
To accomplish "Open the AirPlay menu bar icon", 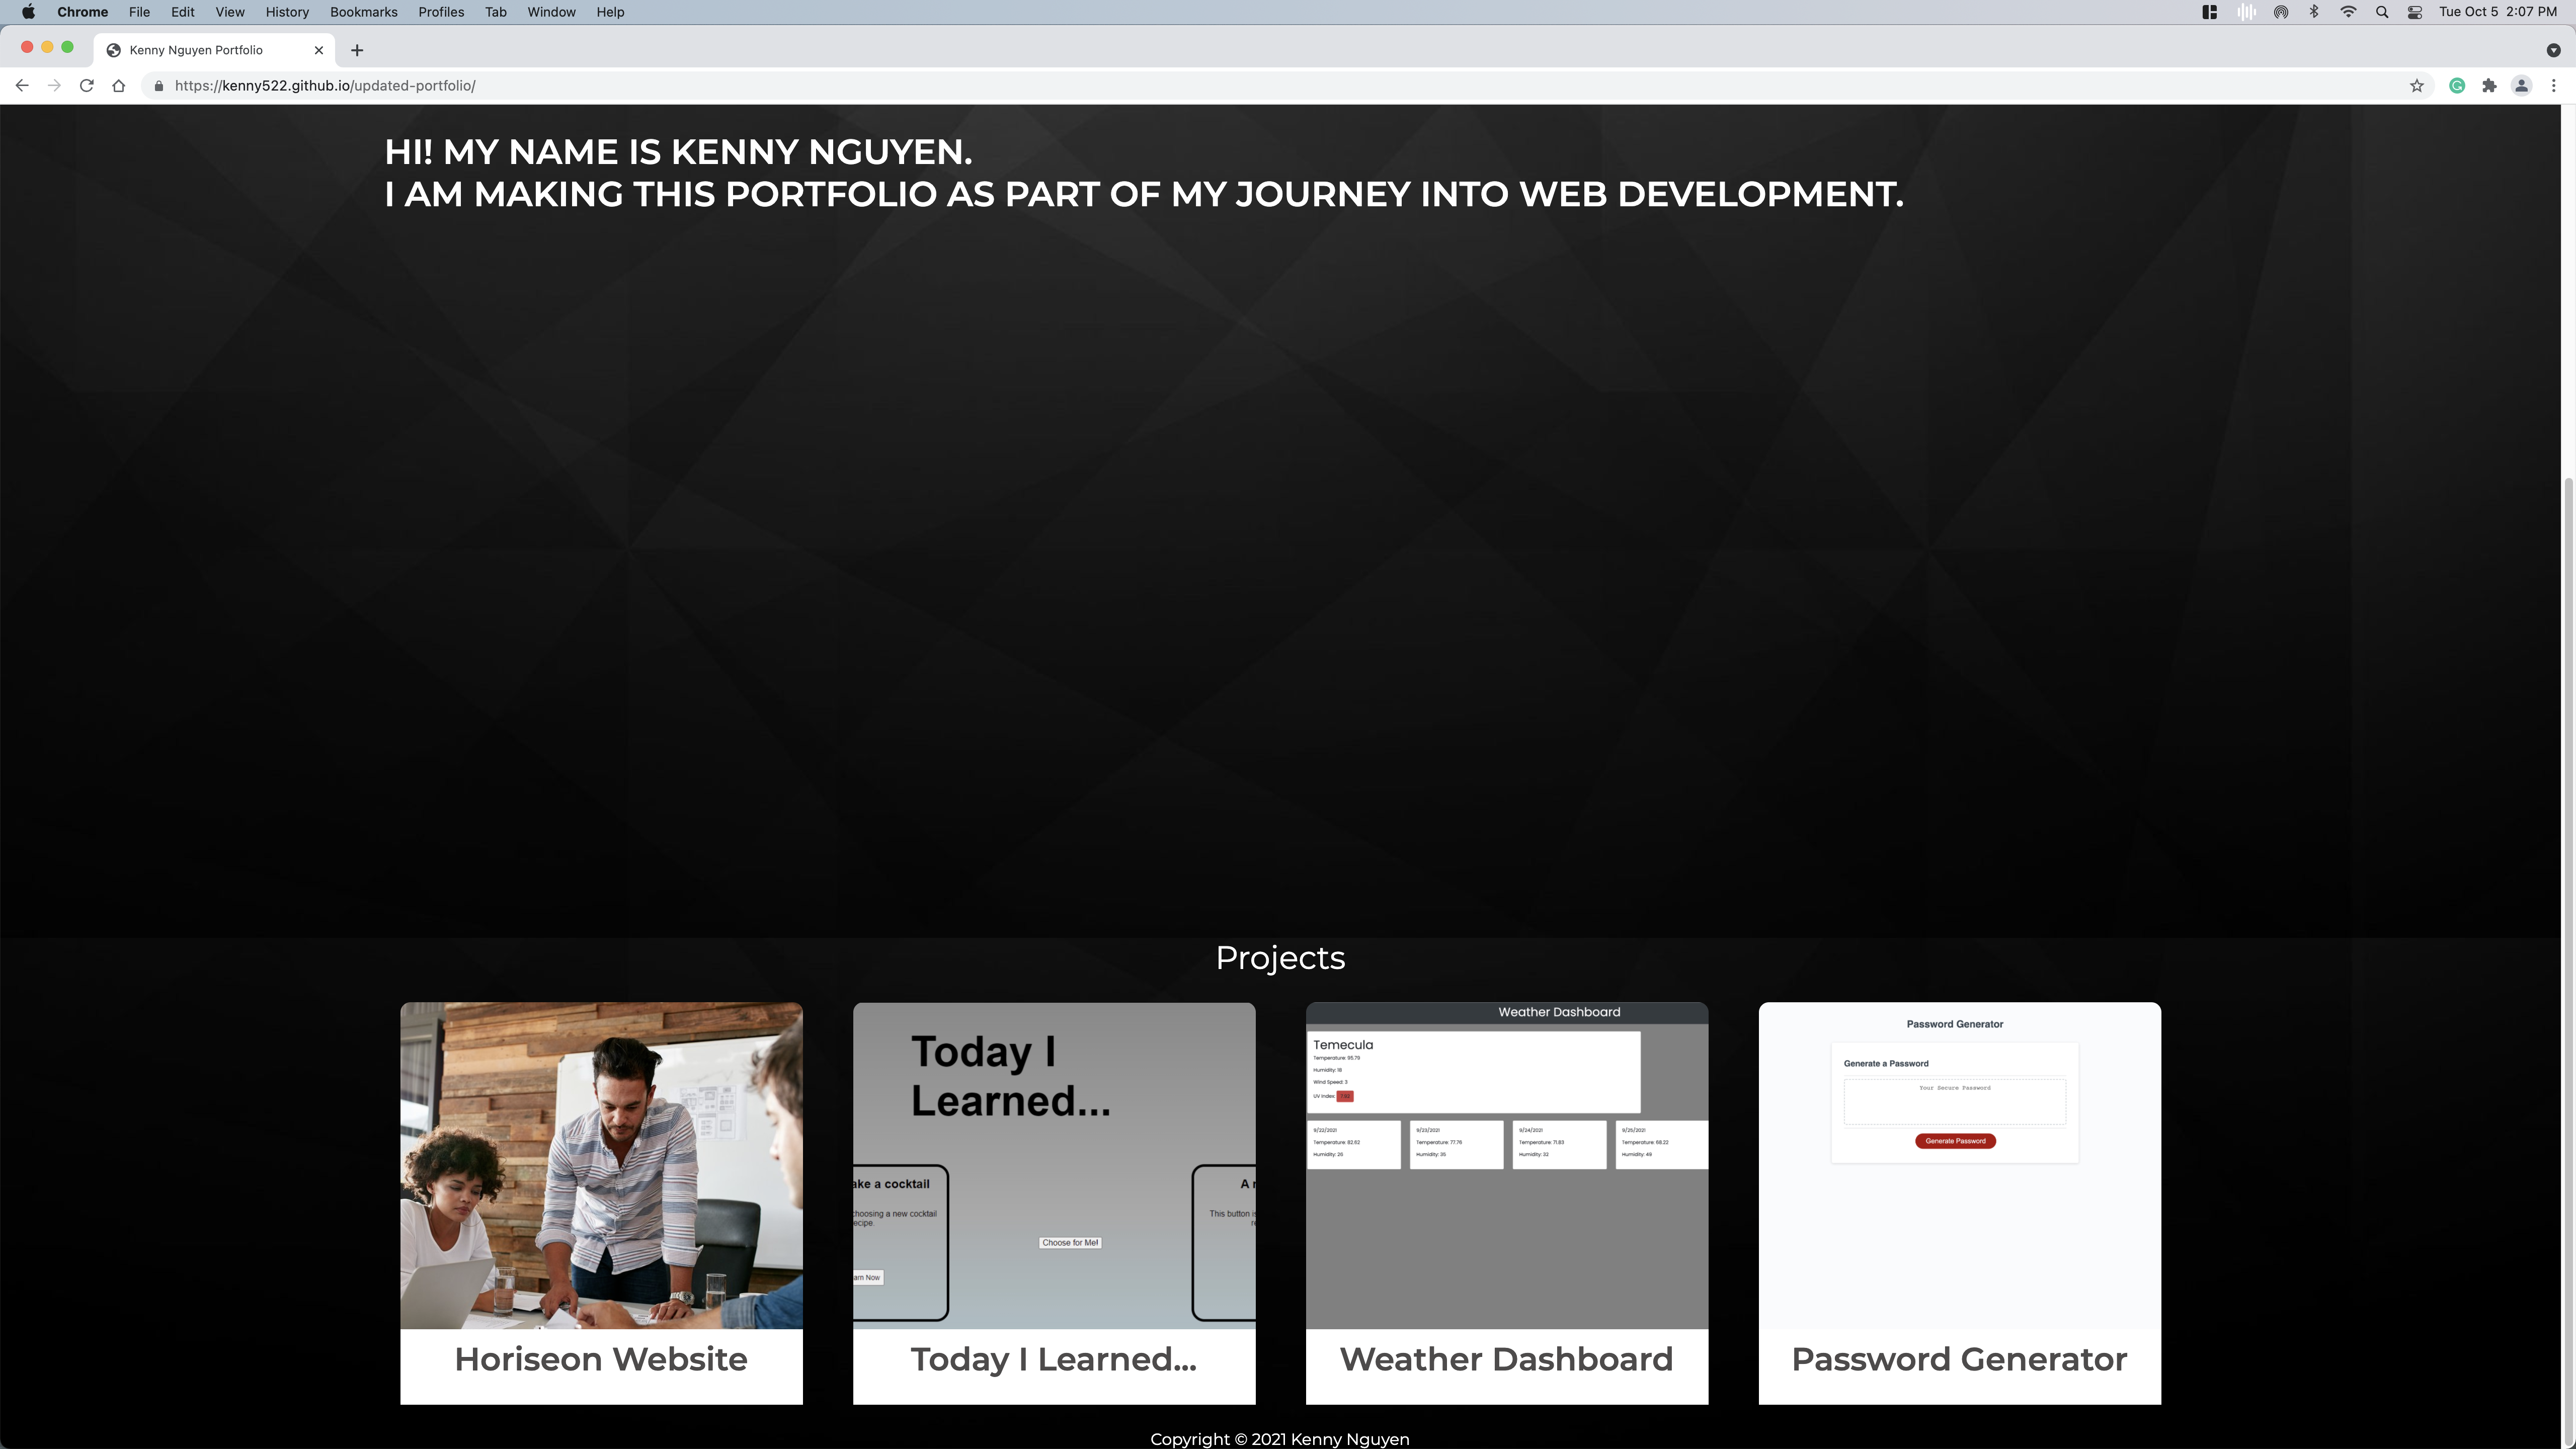I will point(2281,12).
